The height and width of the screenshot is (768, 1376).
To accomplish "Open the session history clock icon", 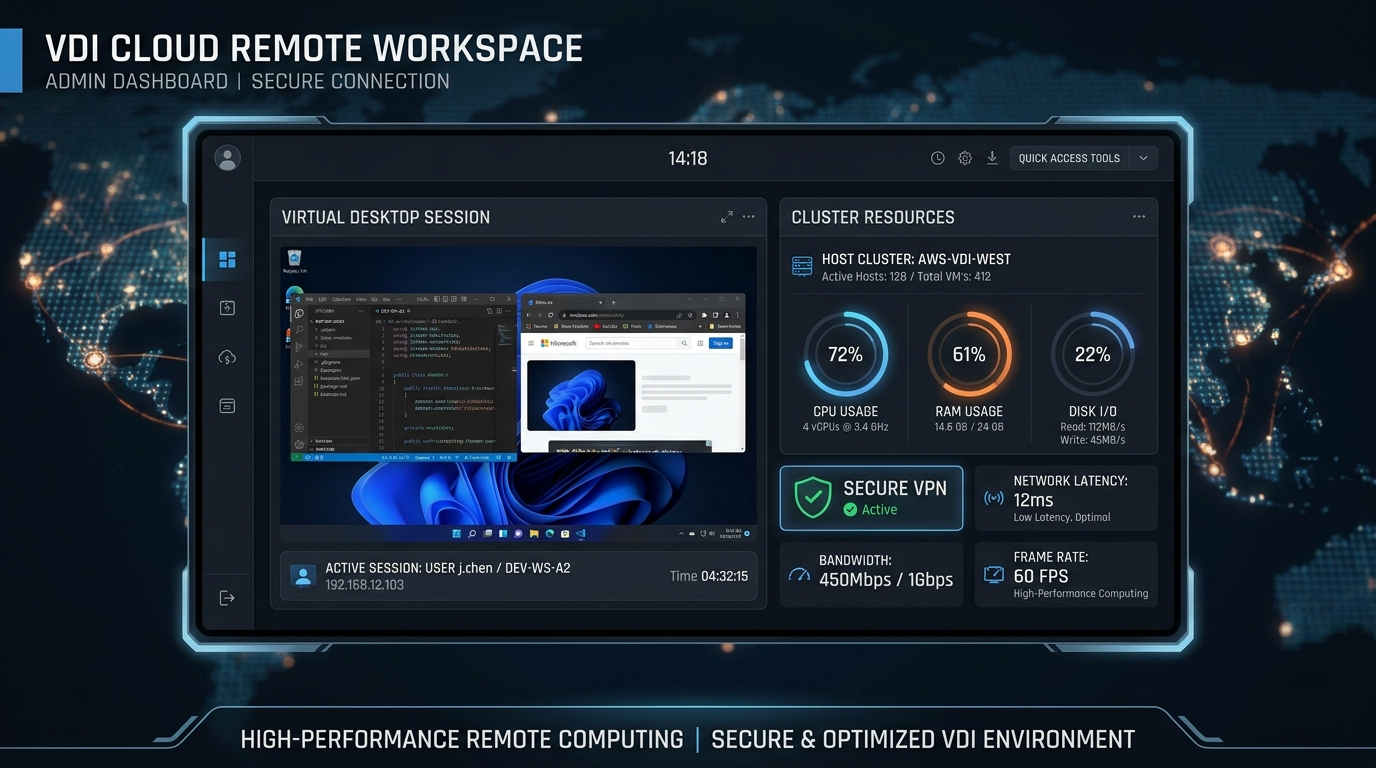I will 937,158.
